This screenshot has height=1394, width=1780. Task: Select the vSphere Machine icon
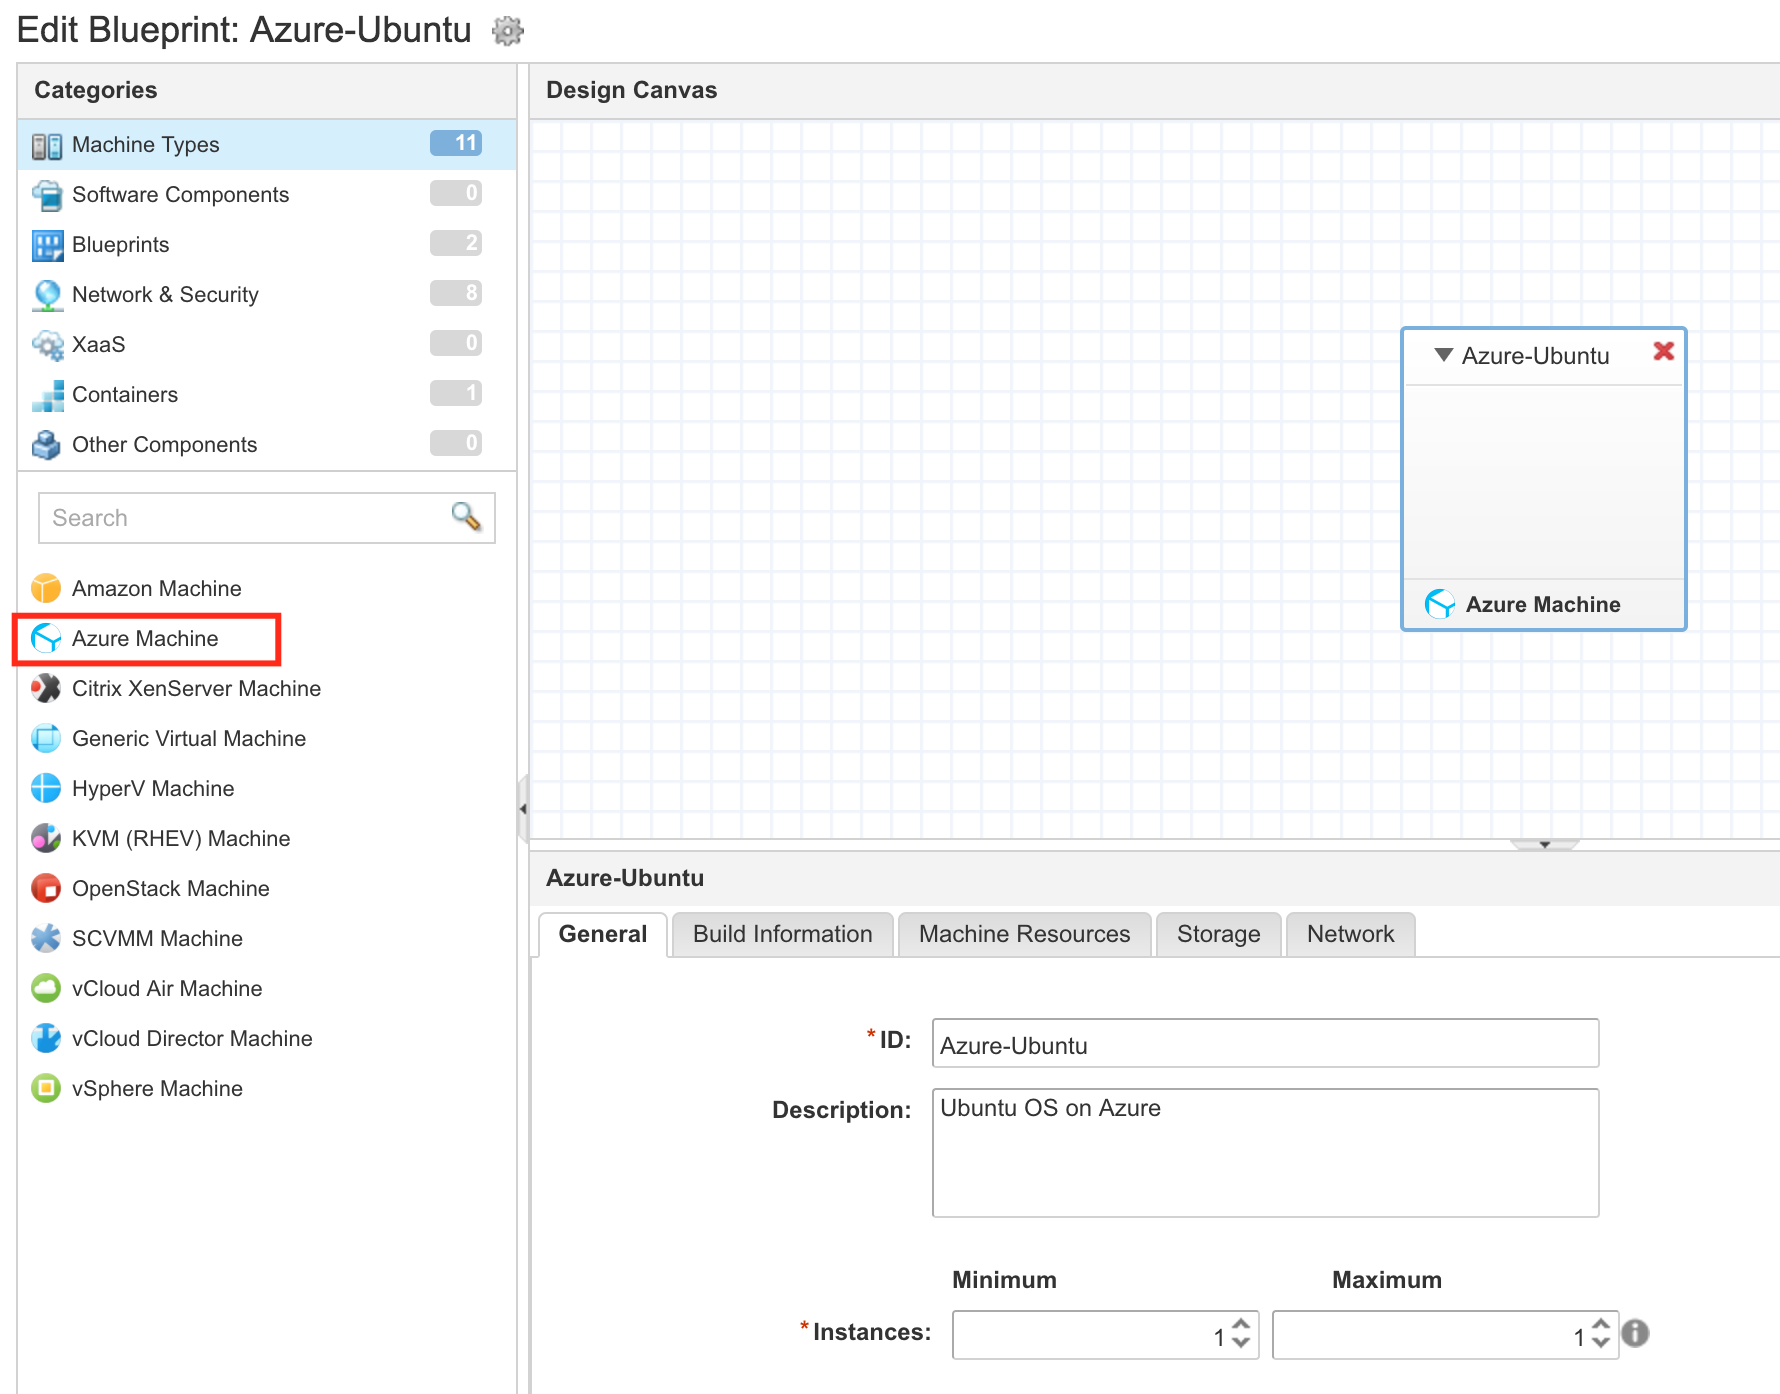pyautogui.click(x=46, y=1088)
